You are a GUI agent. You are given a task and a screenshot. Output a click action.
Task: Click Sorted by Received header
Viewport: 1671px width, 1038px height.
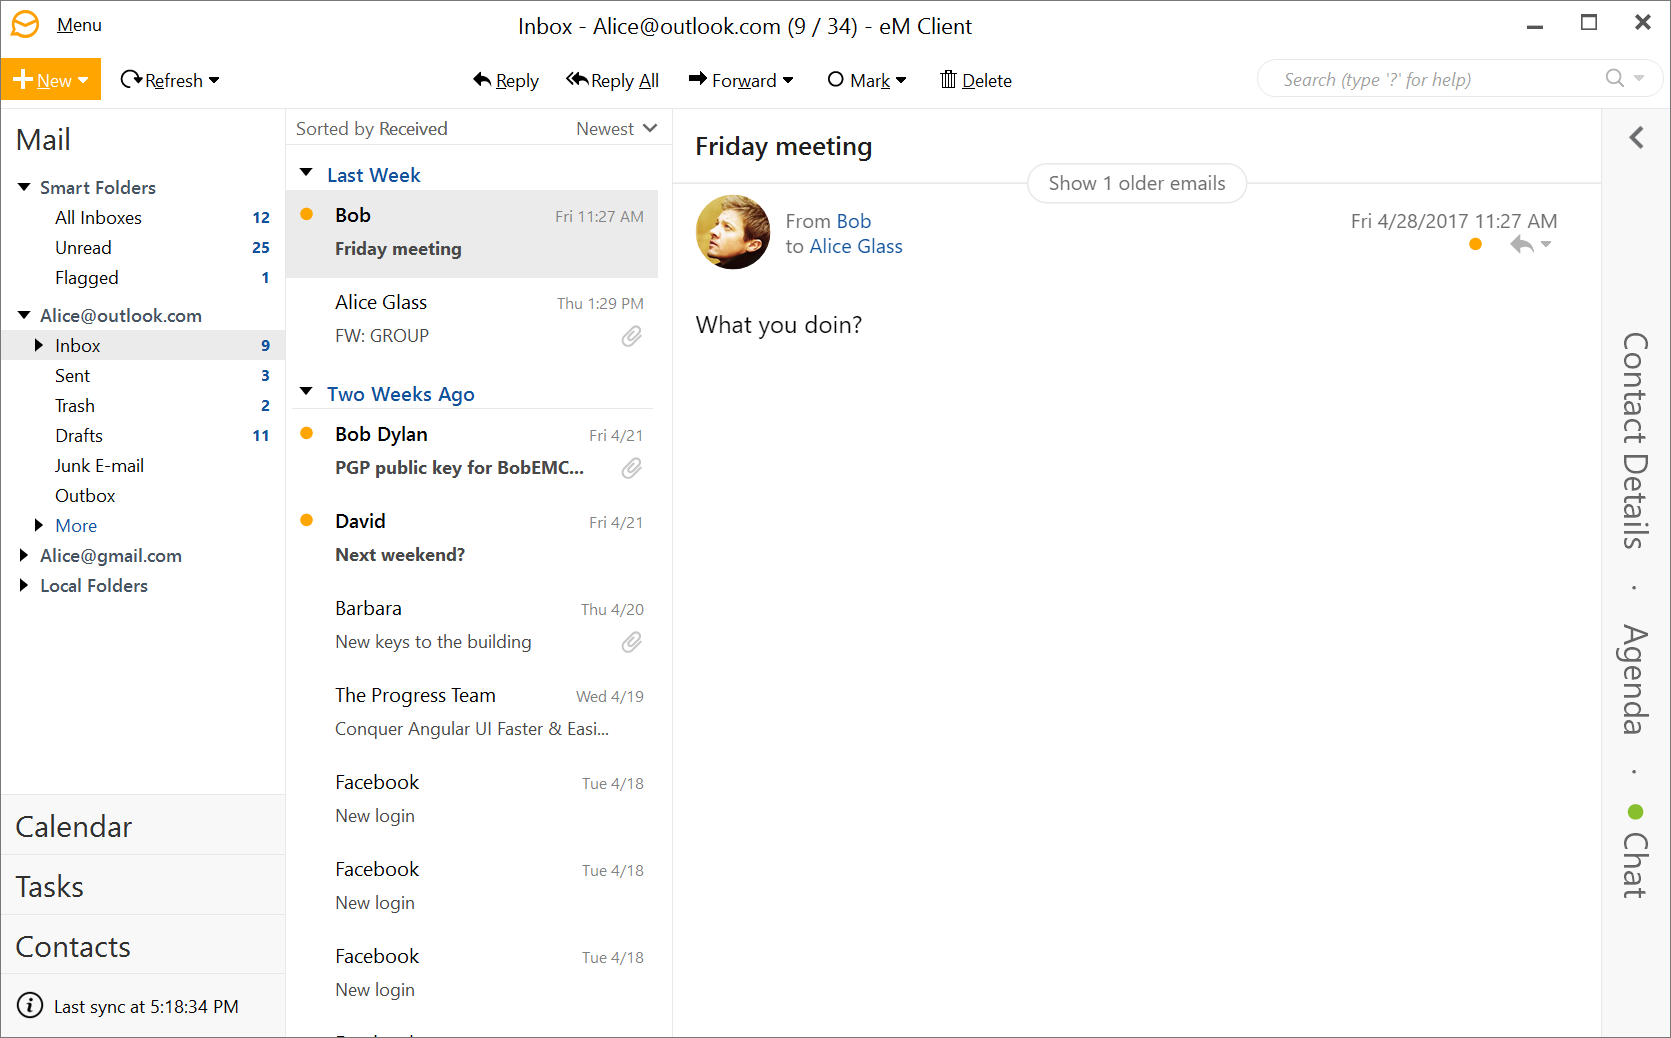pos(372,129)
